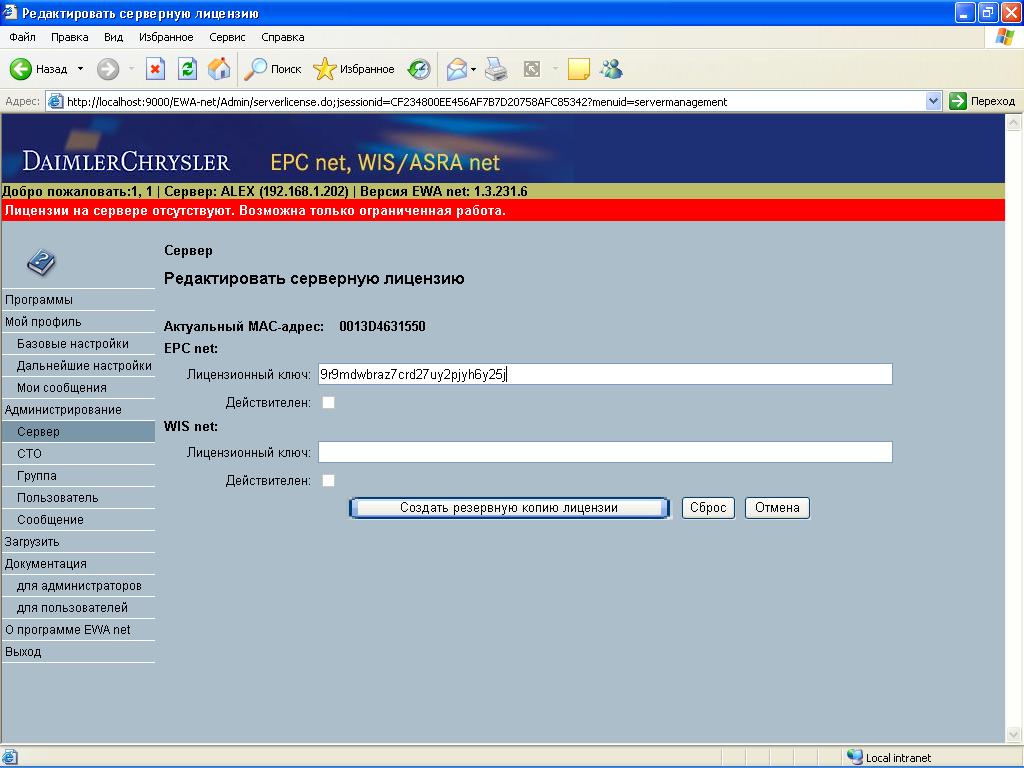This screenshot has height=768, width=1024.
Task: Open the Избранное menu in menu bar
Action: pos(166,37)
